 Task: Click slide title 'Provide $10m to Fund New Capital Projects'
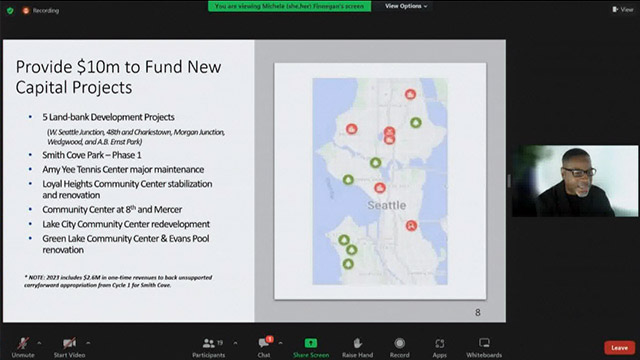118,77
